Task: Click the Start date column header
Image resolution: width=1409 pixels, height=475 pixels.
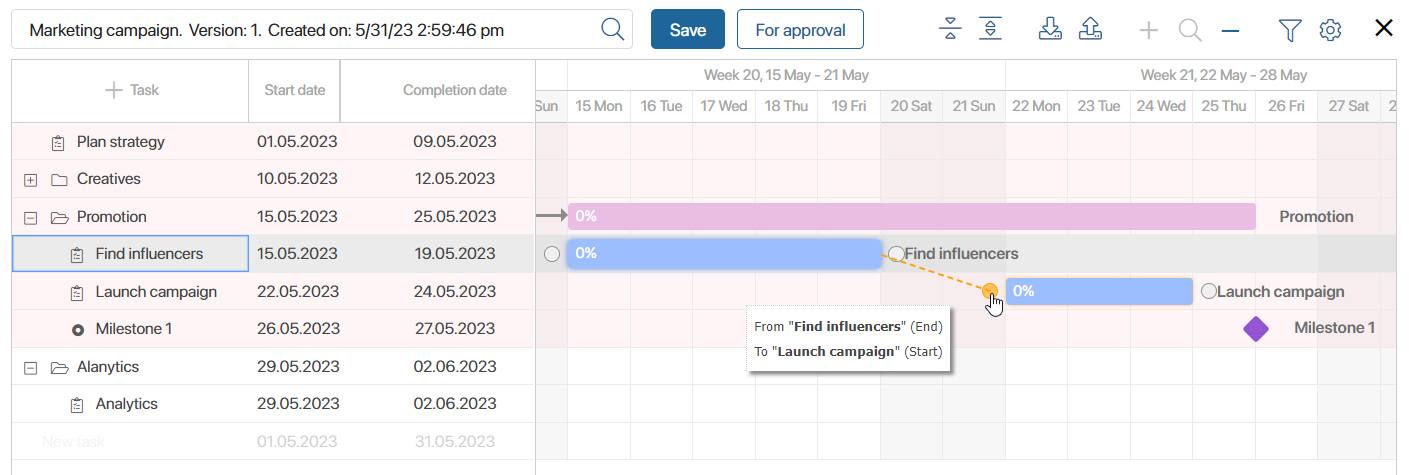Action: [295, 90]
